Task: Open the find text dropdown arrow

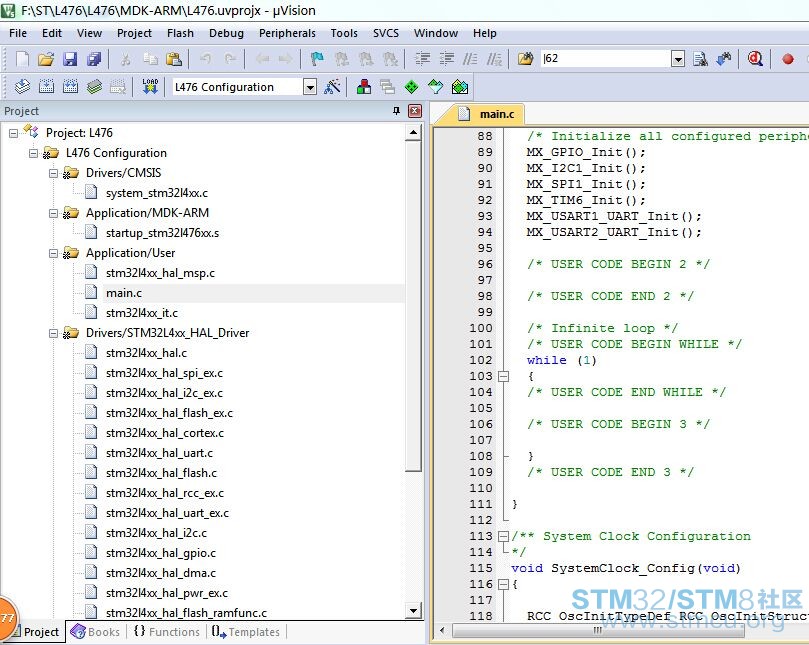Action: pyautogui.click(x=678, y=59)
